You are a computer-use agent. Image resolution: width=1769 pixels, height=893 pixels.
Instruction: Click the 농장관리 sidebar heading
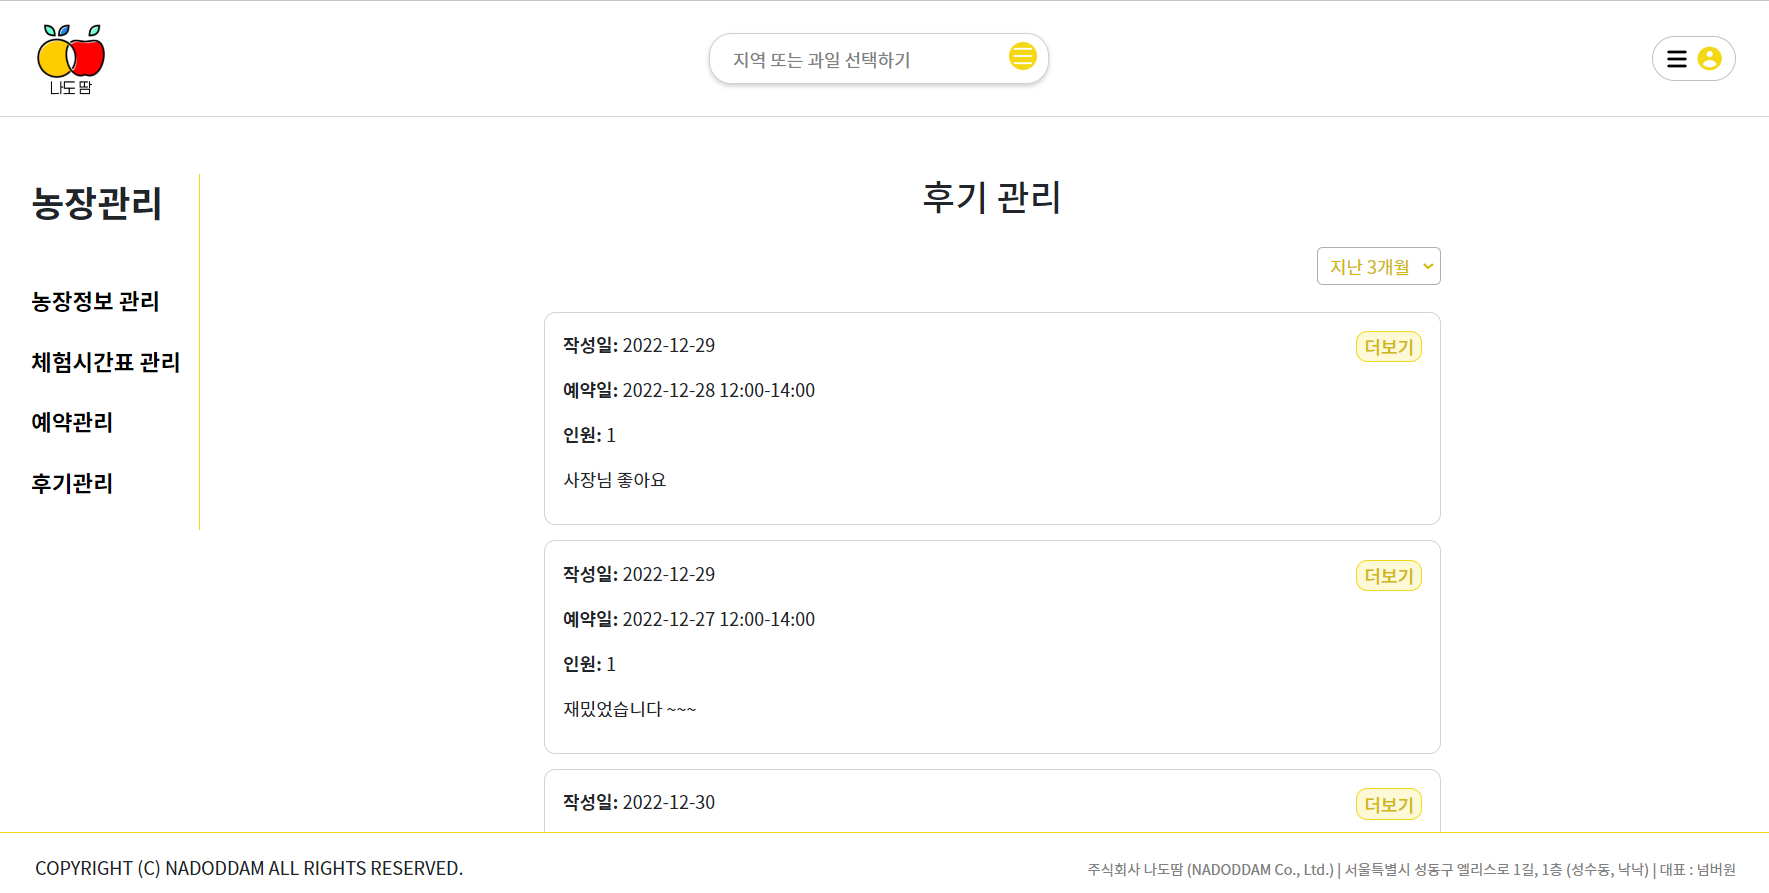point(97,205)
